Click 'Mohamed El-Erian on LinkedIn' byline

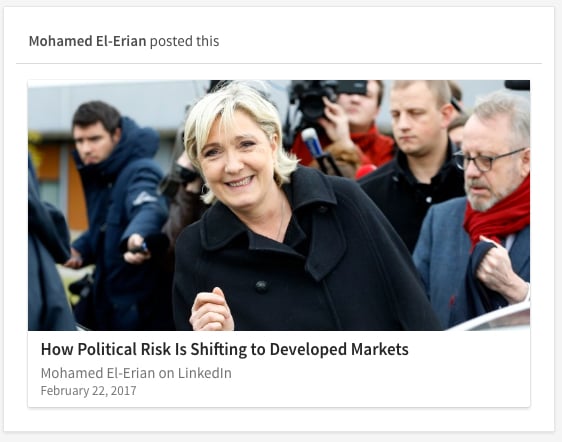click(136, 373)
